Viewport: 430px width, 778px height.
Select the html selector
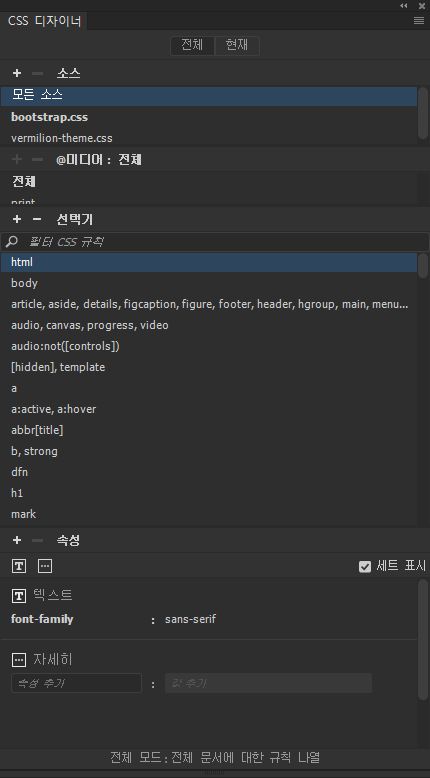pyautogui.click(x=209, y=262)
